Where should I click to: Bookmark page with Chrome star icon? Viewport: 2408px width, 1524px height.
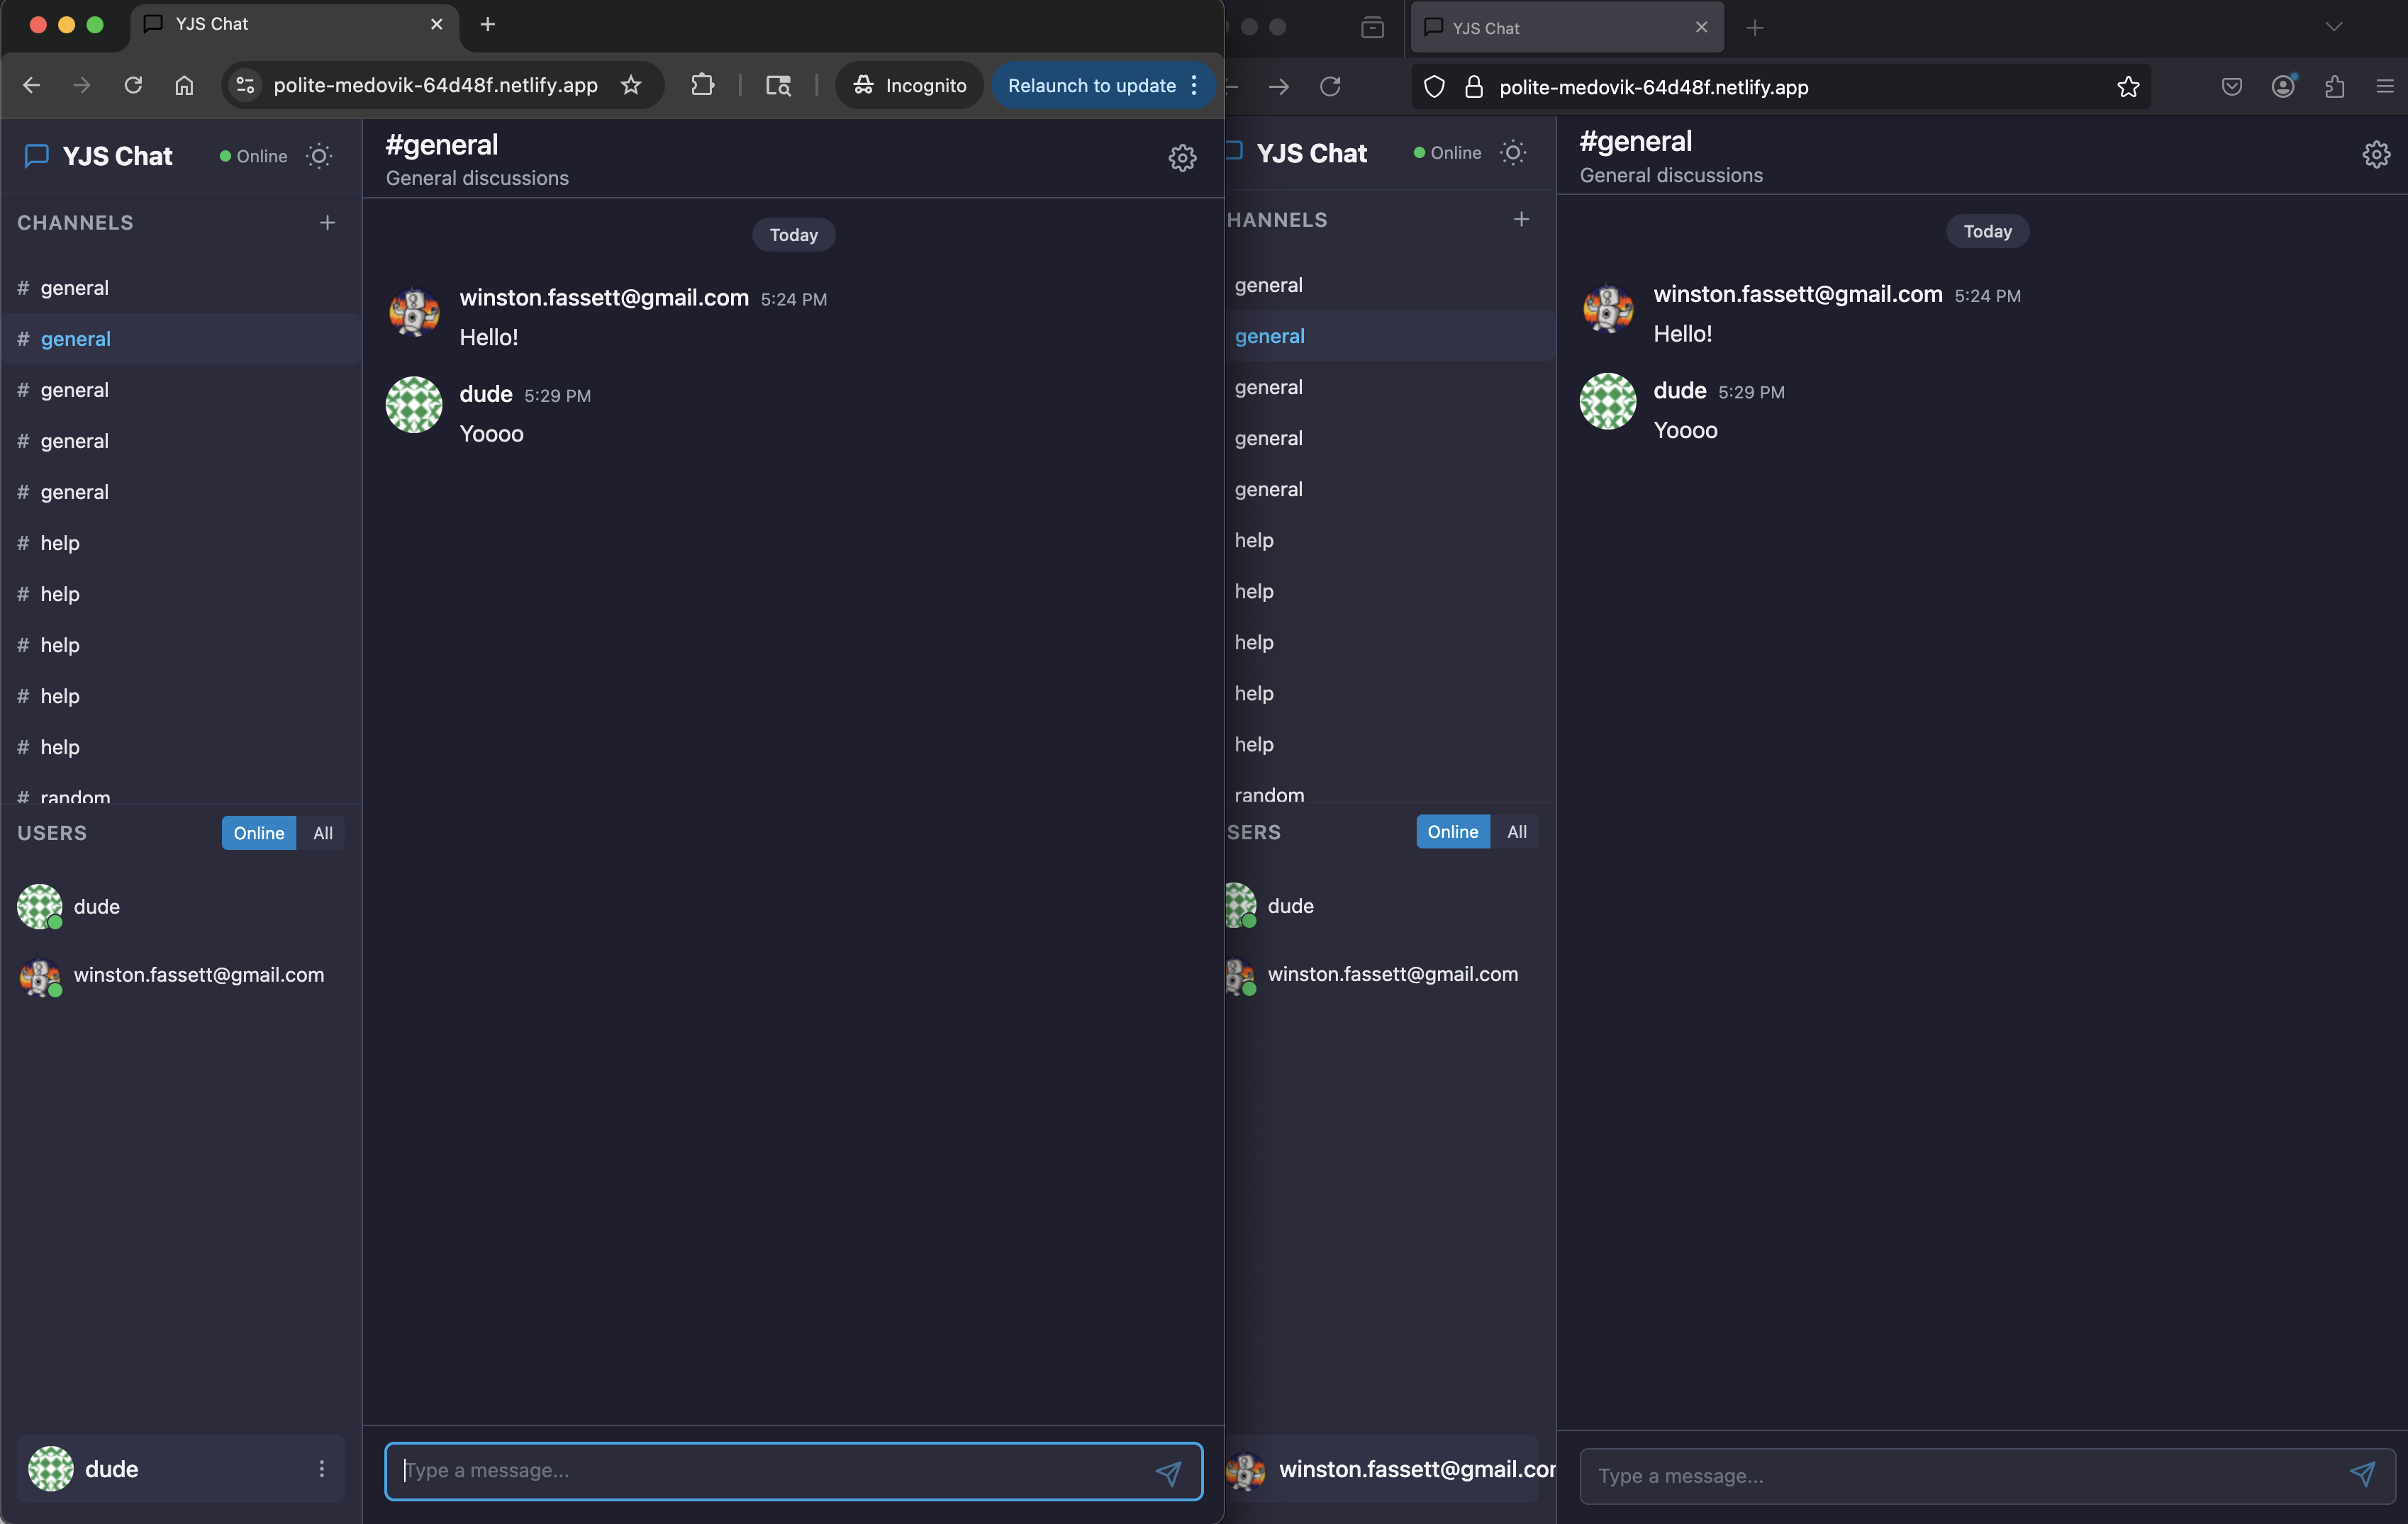point(631,86)
